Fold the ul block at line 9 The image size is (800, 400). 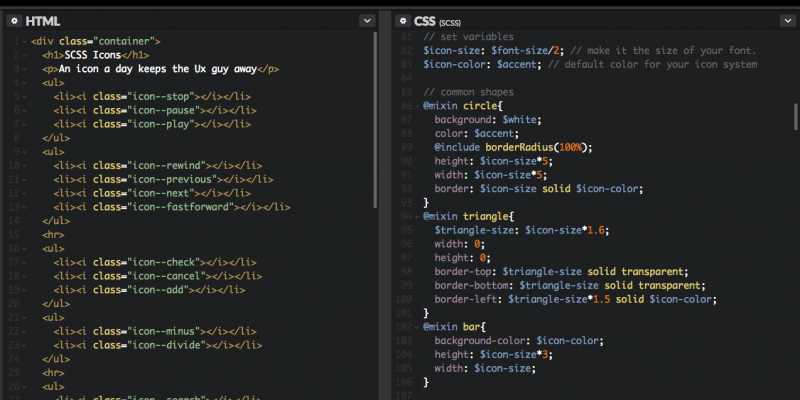[x=25, y=152]
